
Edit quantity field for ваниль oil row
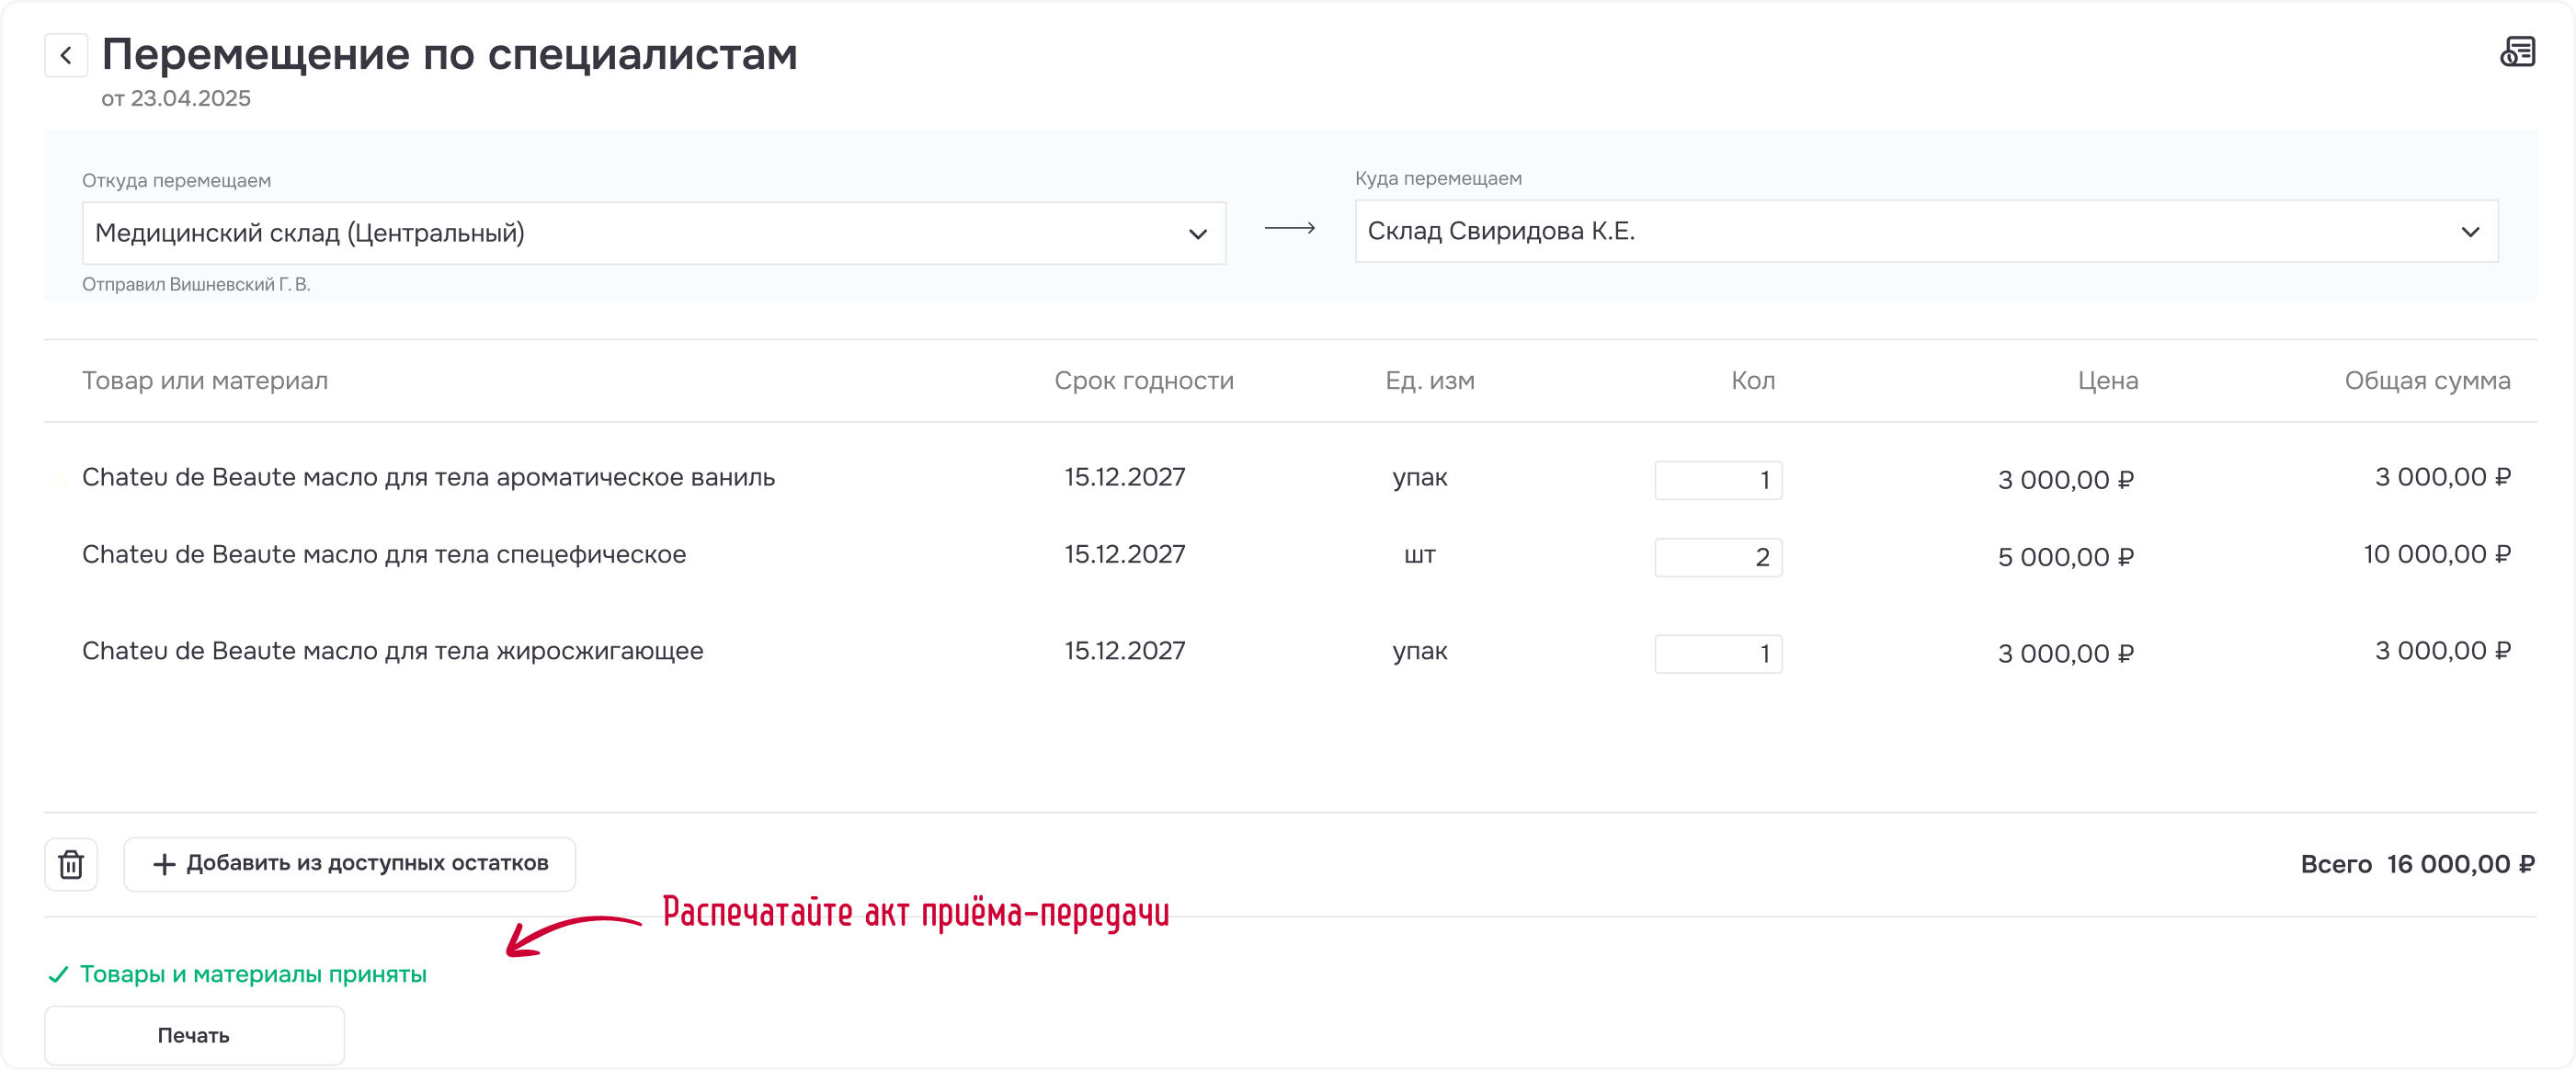coord(1718,480)
